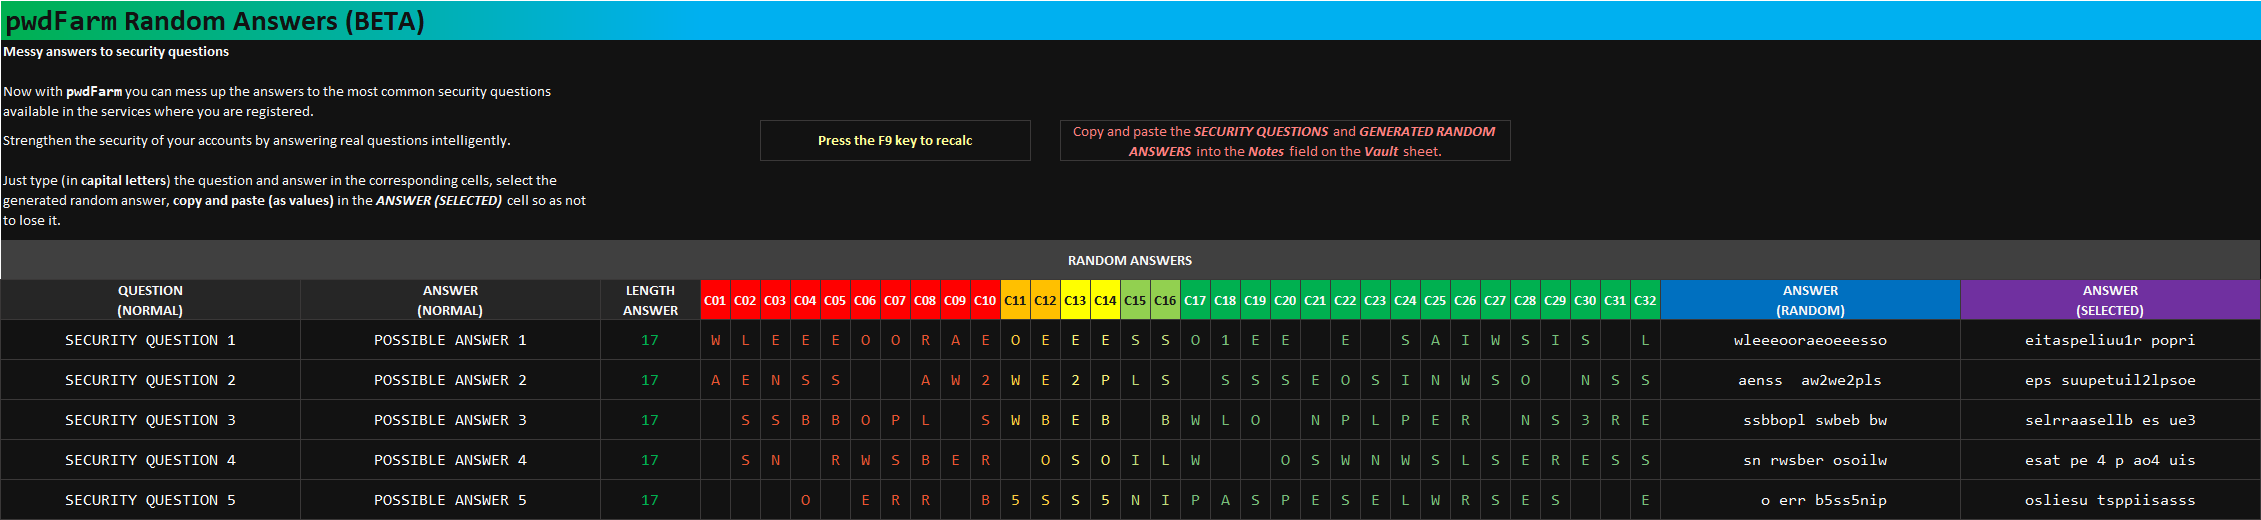Image resolution: width=2261 pixels, height=520 pixels.
Task: Click the '2' under C10 in Question 2 row
Action: 985,380
